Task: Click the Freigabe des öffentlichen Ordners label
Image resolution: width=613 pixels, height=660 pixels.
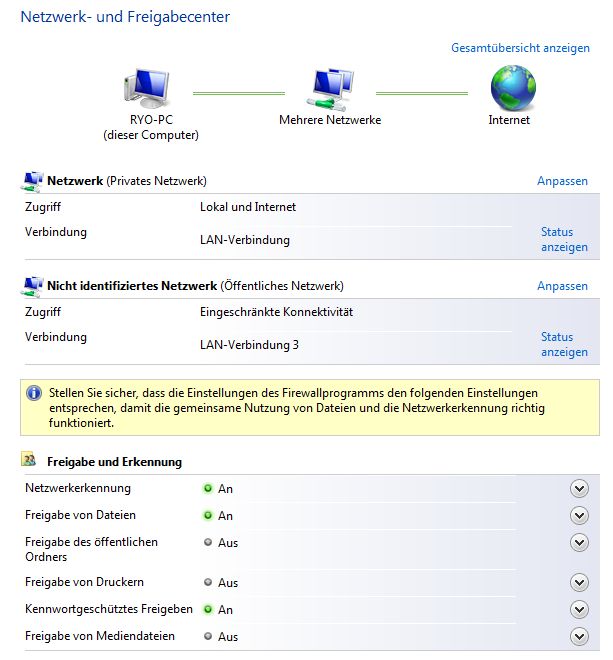Action: (x=91, y=549)
